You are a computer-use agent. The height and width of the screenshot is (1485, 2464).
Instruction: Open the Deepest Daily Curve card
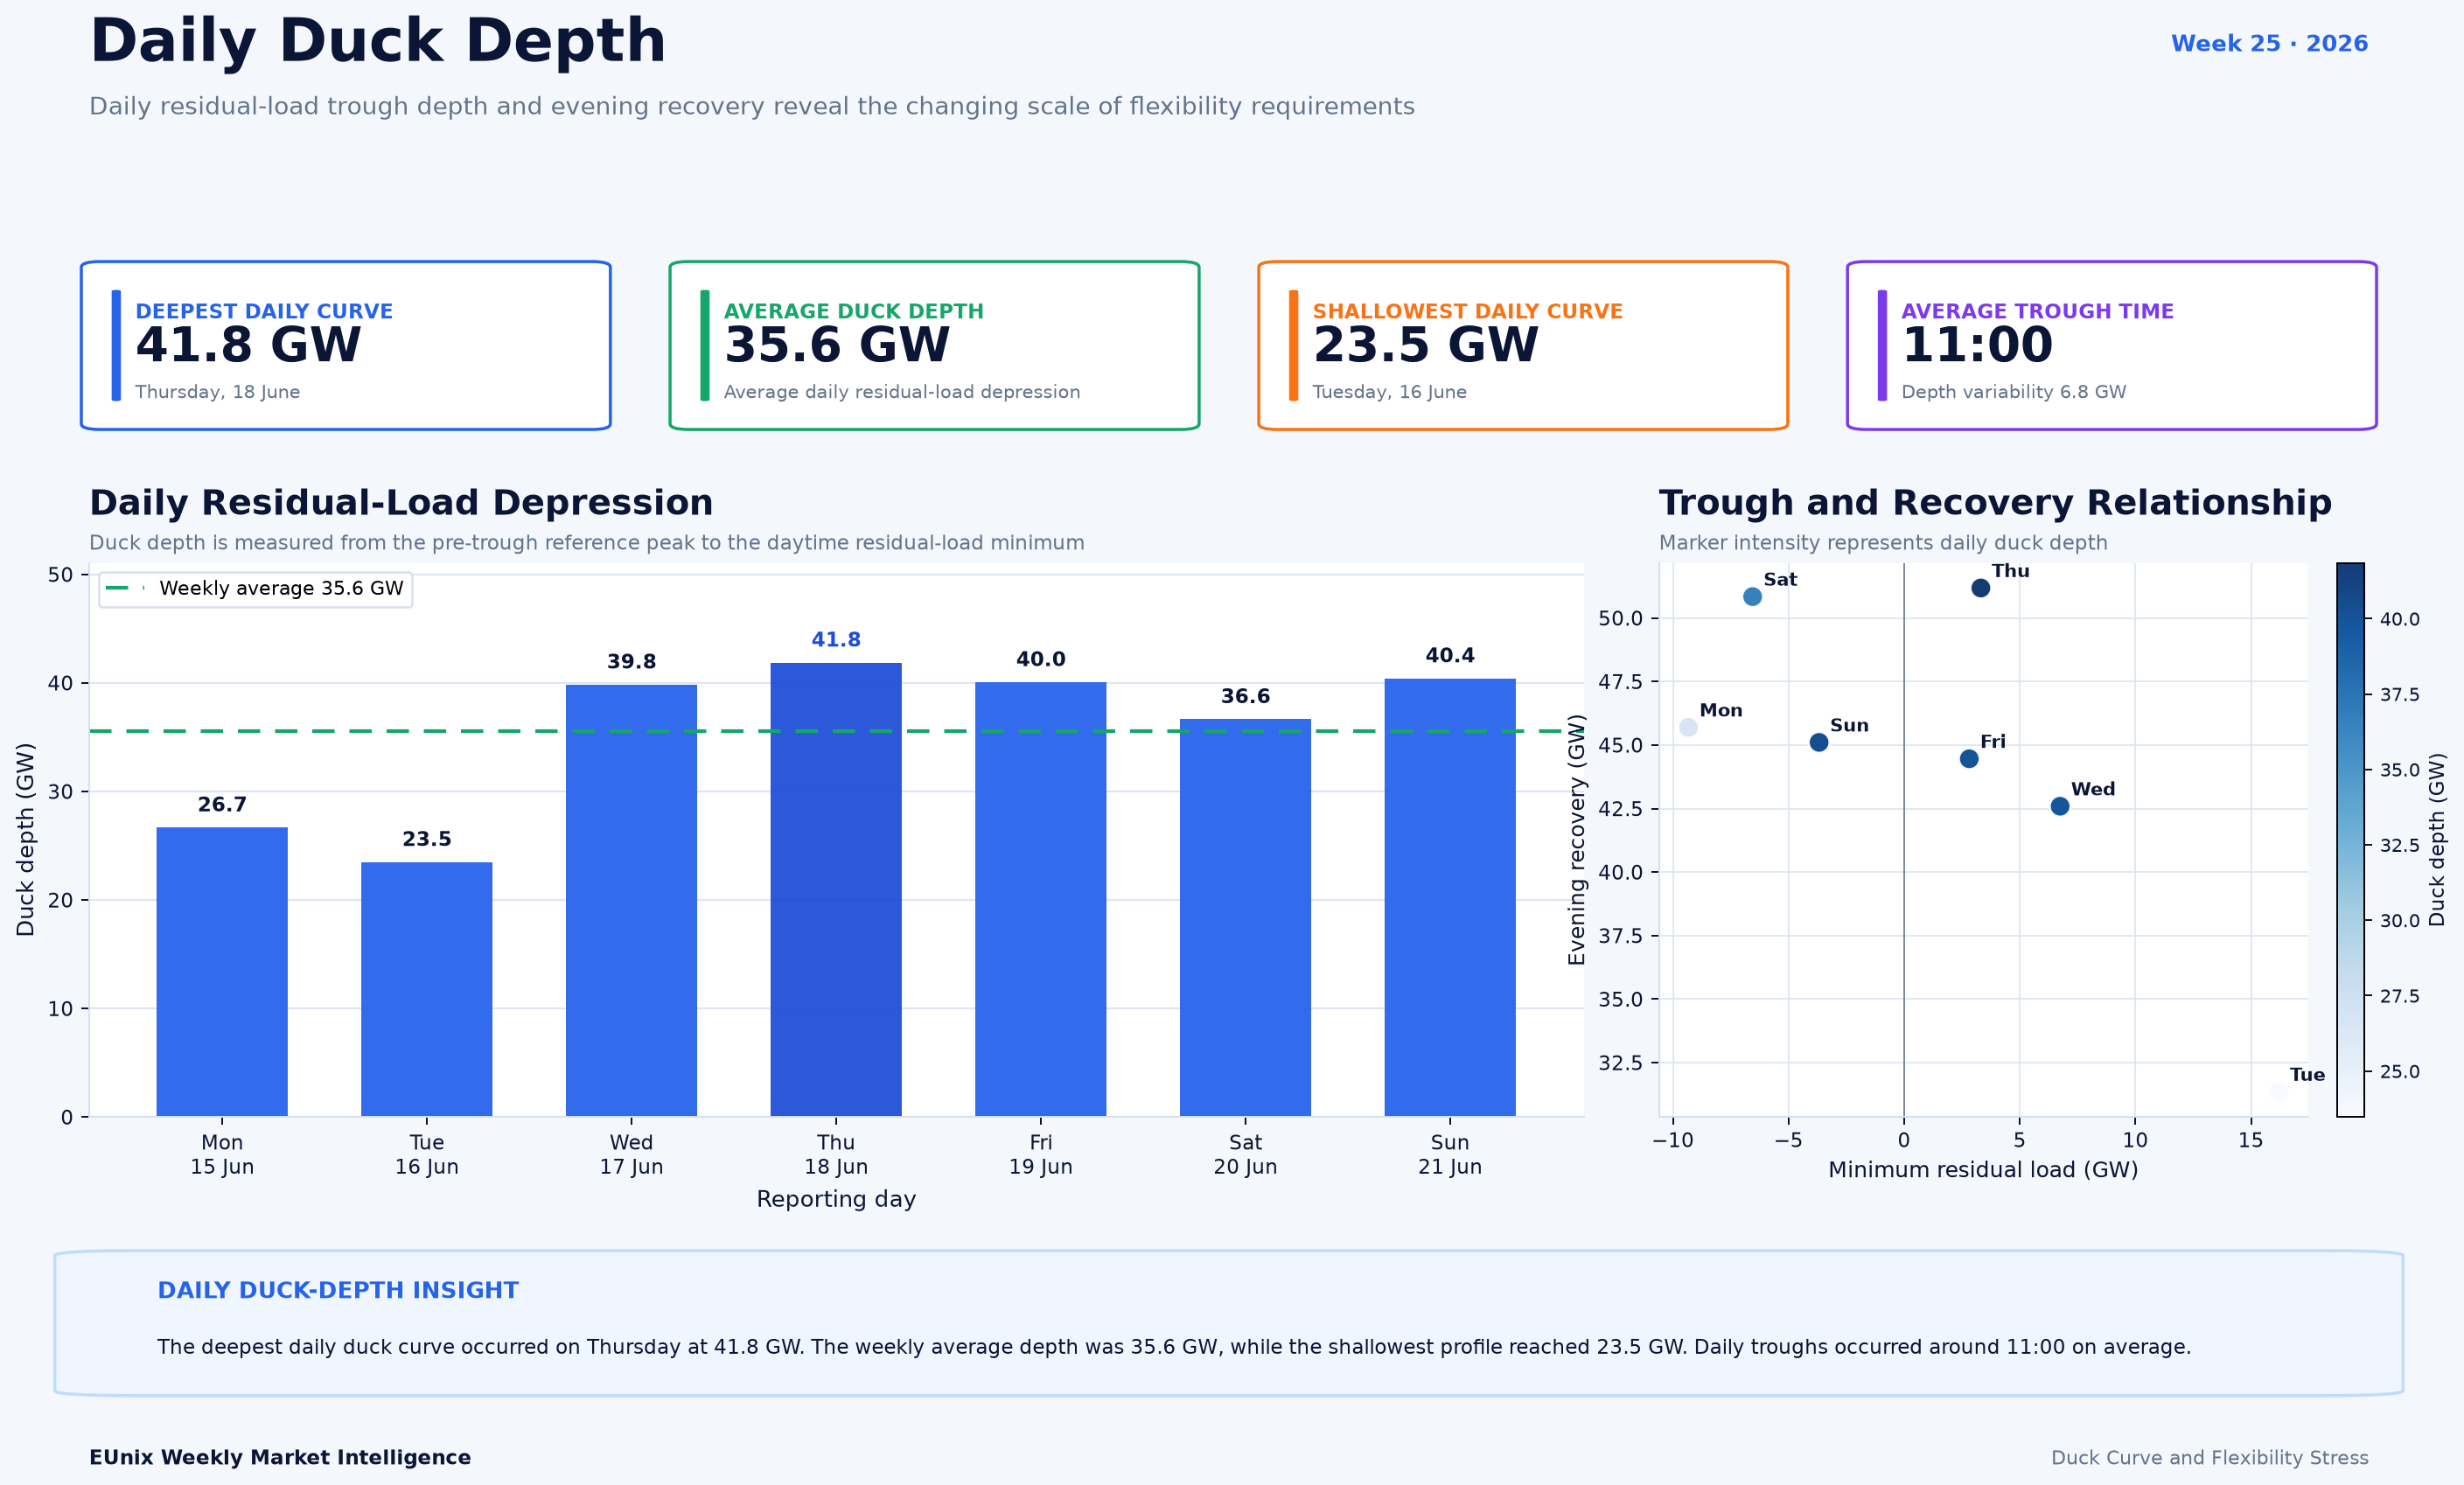(x=346, y=346)
